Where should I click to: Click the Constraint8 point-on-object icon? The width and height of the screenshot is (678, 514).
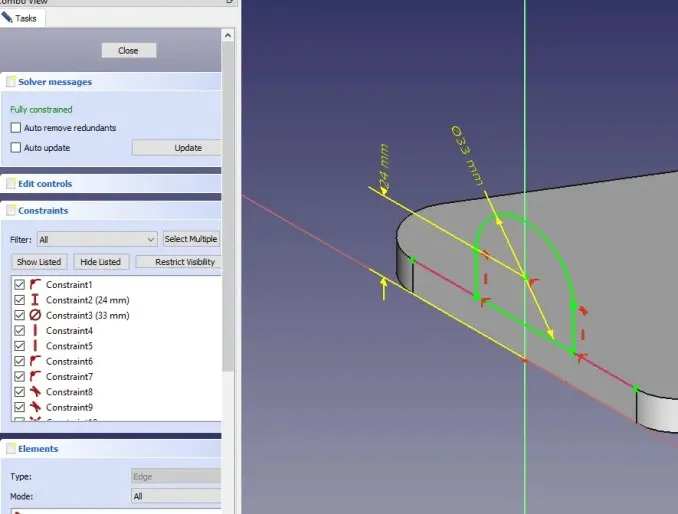pyautogui.click(x=35, y=392)
